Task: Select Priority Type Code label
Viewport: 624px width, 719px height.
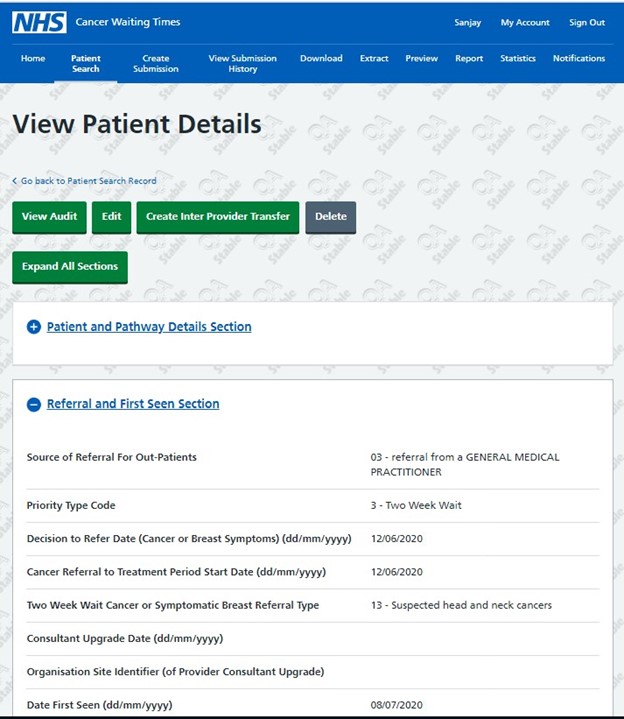Action: [71, 505]
